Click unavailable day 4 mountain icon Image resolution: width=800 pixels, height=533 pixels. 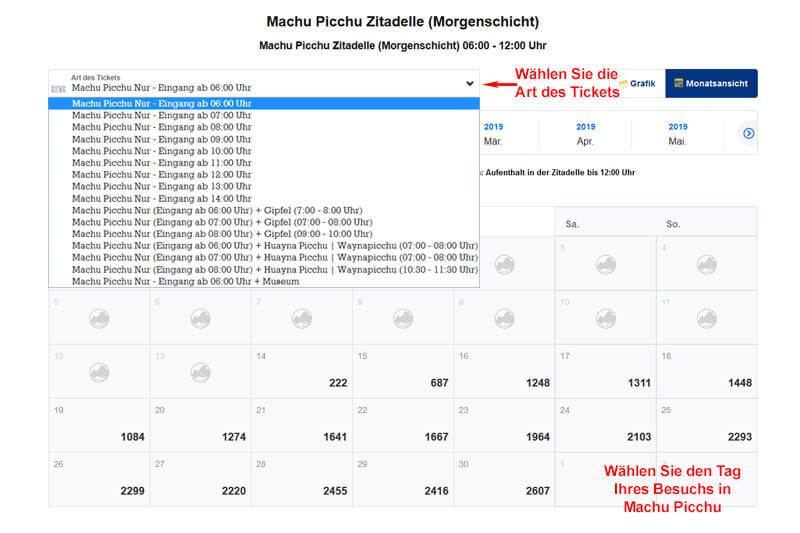click(707, 264)
